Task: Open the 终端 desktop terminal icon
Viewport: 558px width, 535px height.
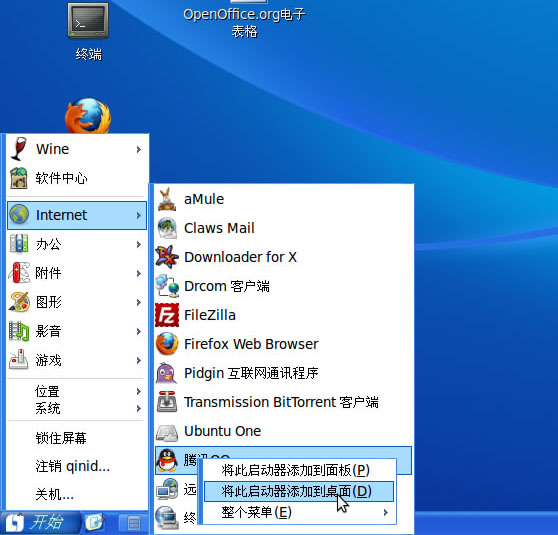Action: tap(88, 21)
